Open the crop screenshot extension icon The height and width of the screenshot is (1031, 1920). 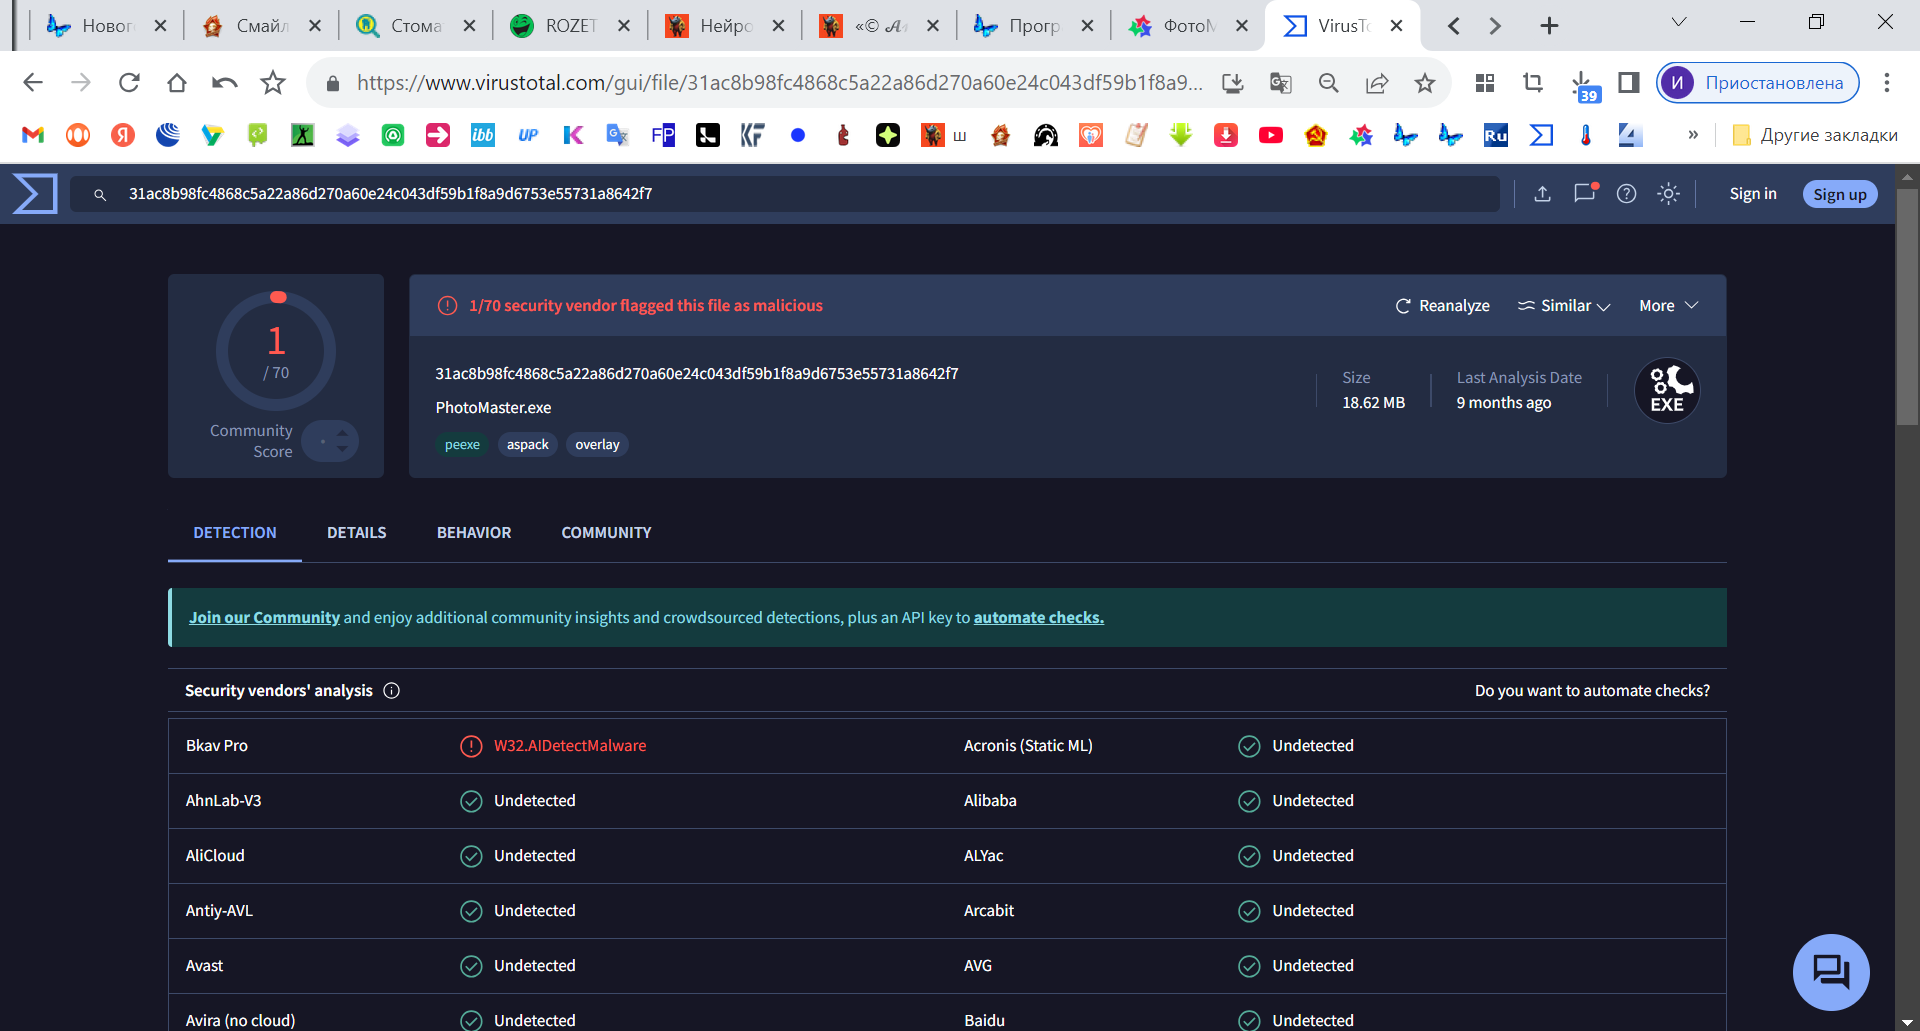coord(1533,82)
